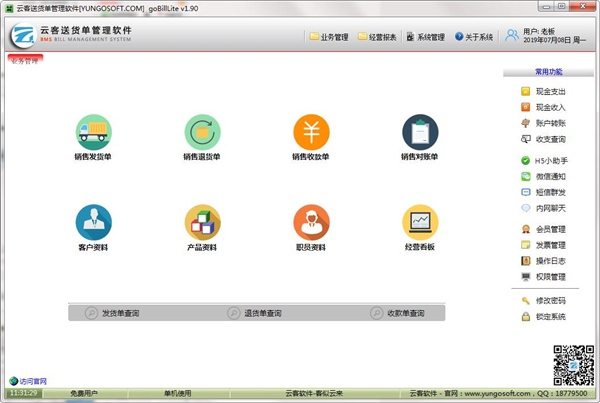Screen dimensions: 600x403
Task: Click the 现金支出 icon in sidebar
Action: 526,91
